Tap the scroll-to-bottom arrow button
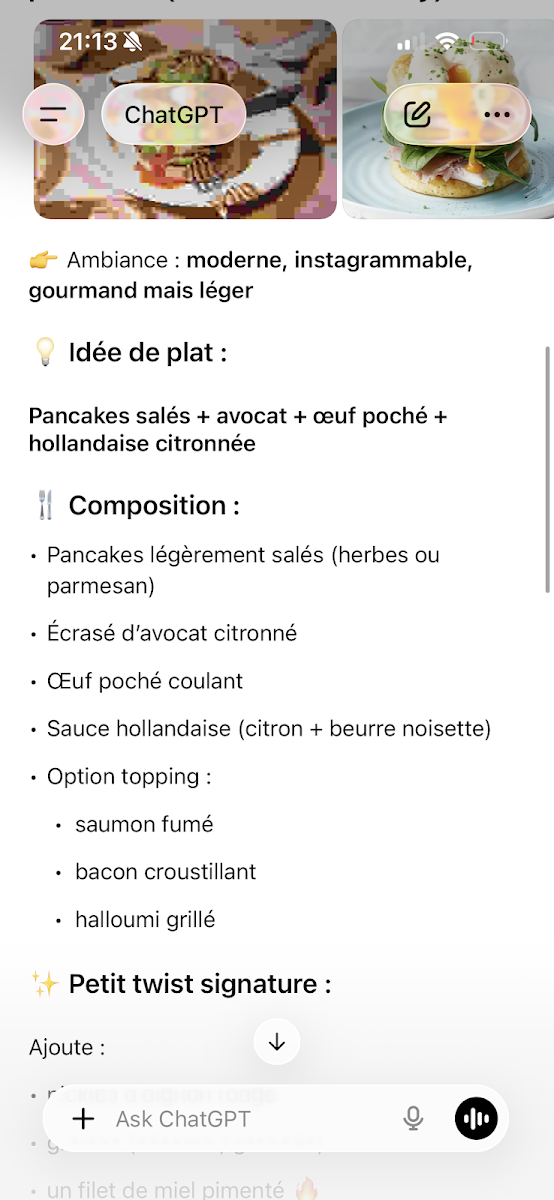The image size is (554, 1200). (x=277, y=1042)
